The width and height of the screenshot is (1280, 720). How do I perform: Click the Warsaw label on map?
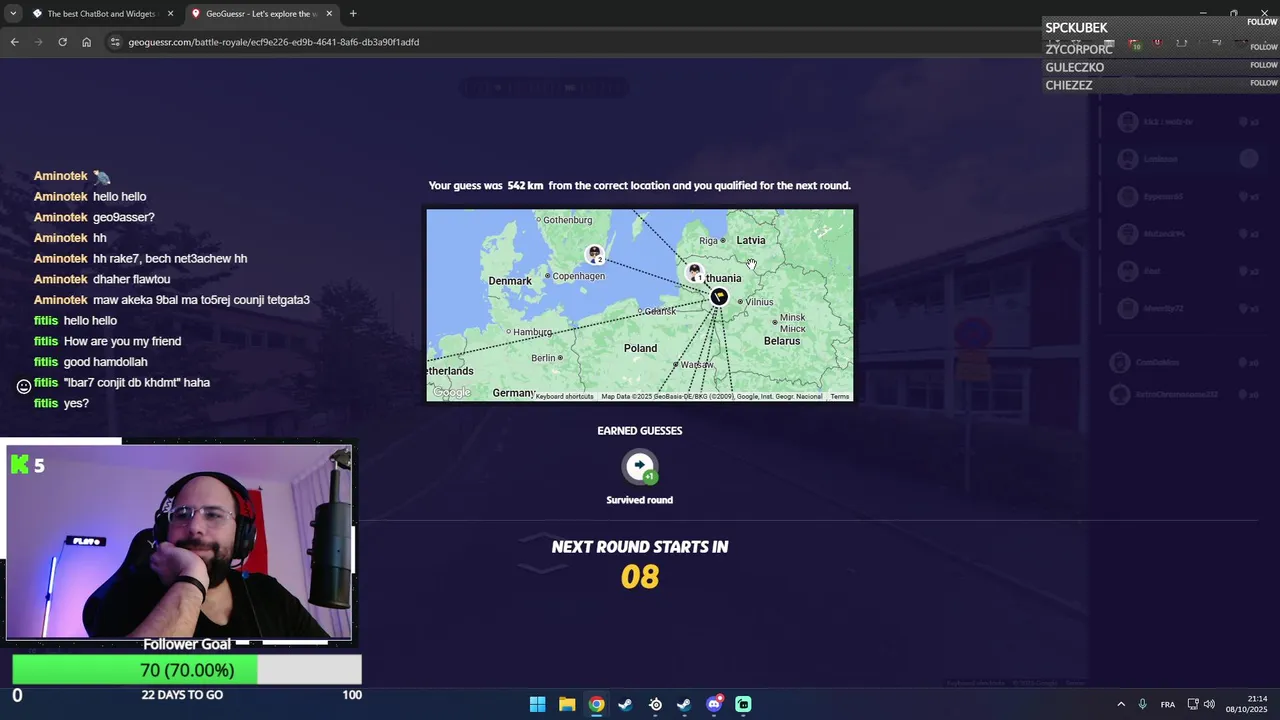697,365
